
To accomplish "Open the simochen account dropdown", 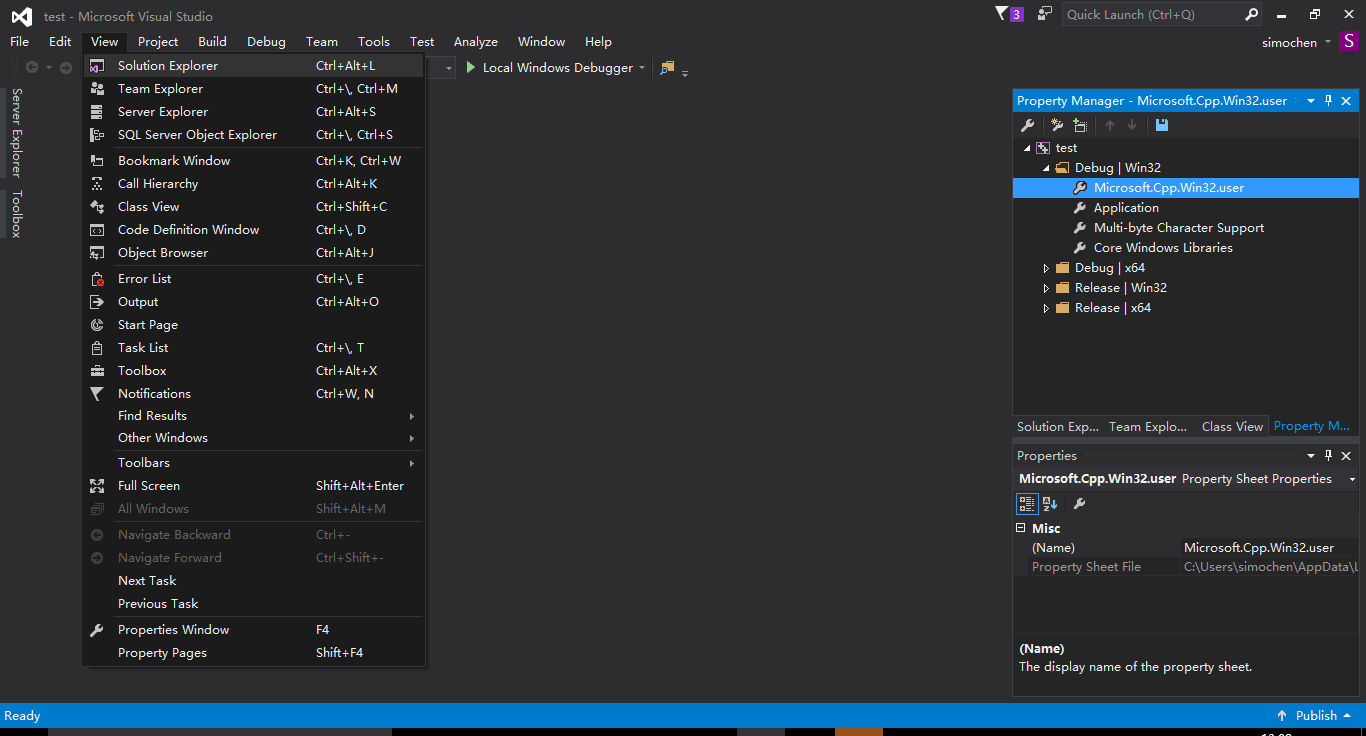I will tap(1296, 42).
